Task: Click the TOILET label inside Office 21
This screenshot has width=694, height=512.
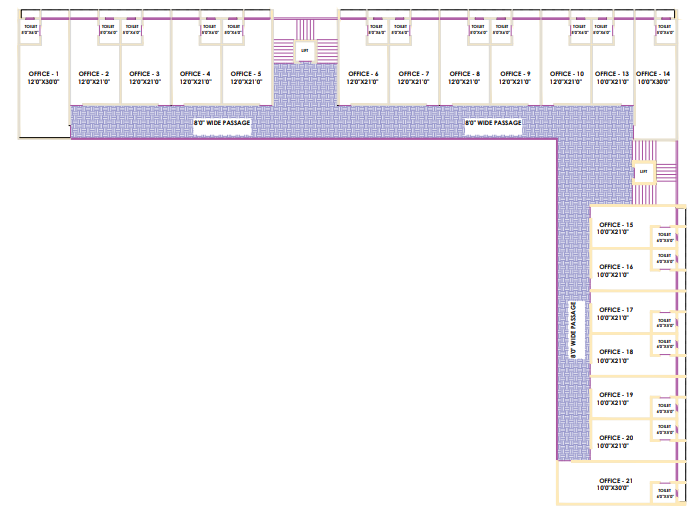Action: point(665,493)
